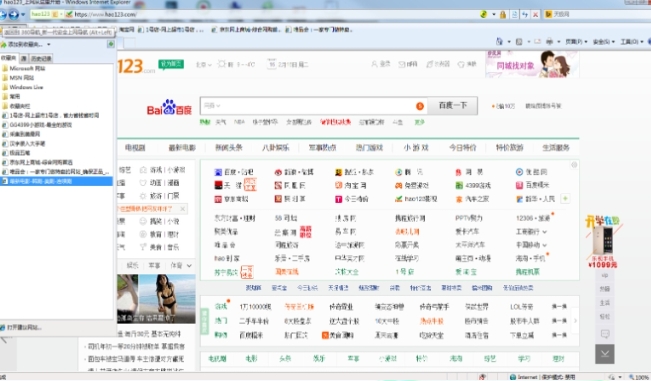This screenshot has height=381, width=651.
Task: Open the hao123影视 site link
Action: [x=416, y=199]
